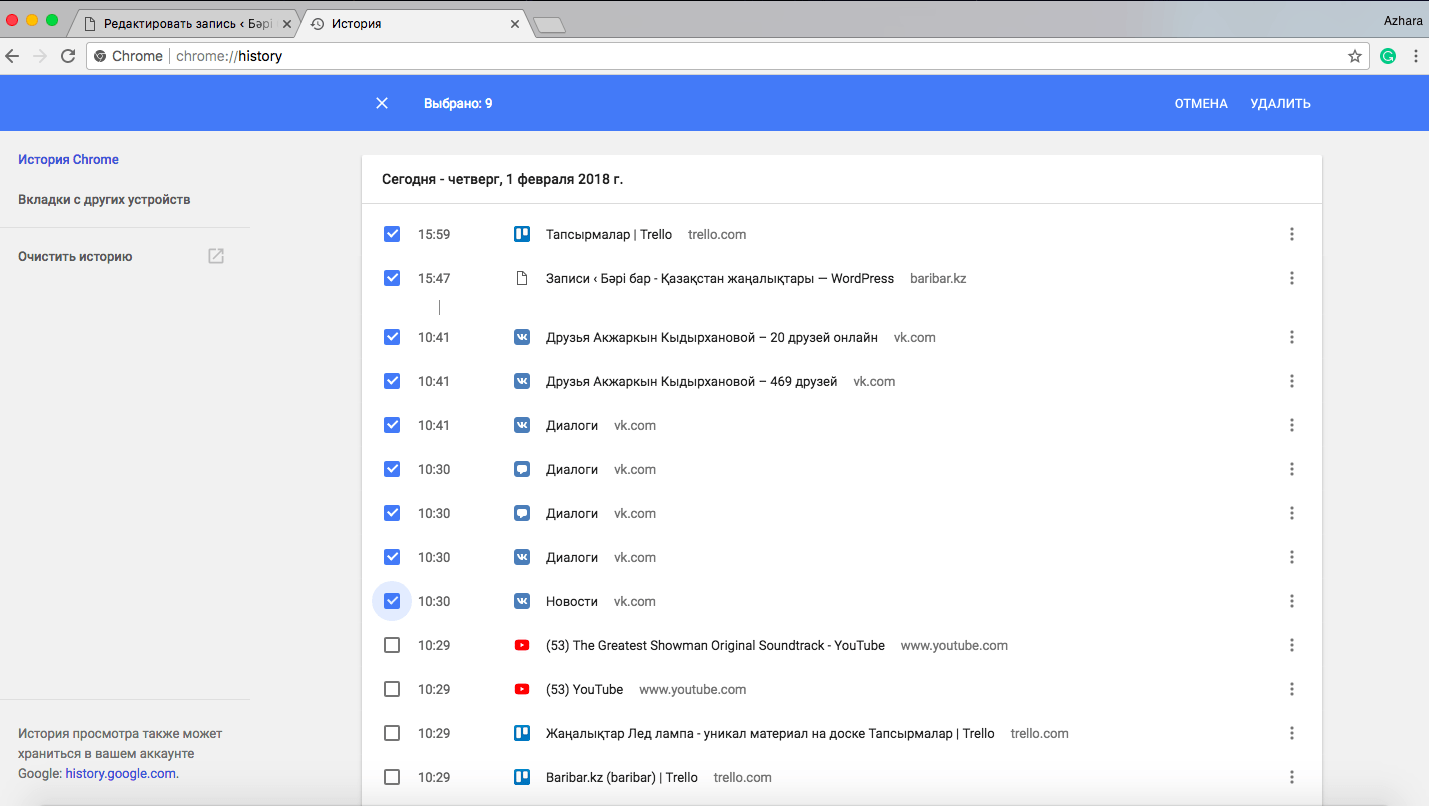Uncheck the 10:41 Диалоги entry
Image resolution: width=1429 pixels, height=806 pixels.
point(392,425)
